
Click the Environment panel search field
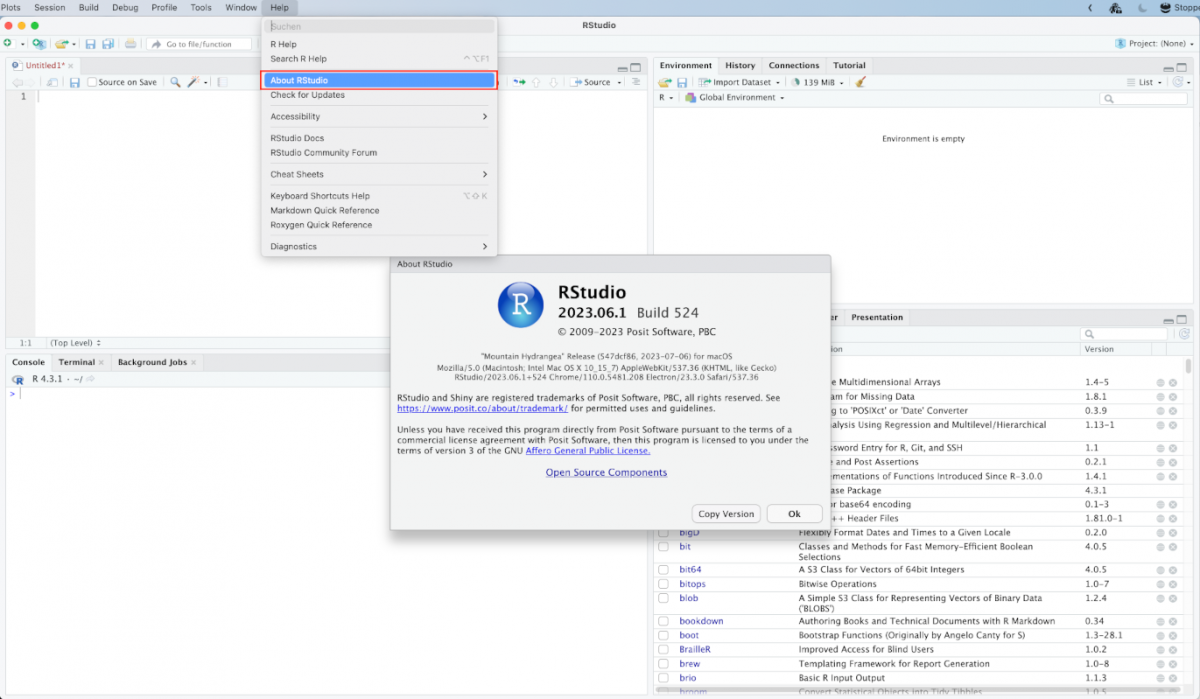coord(1140,97)
